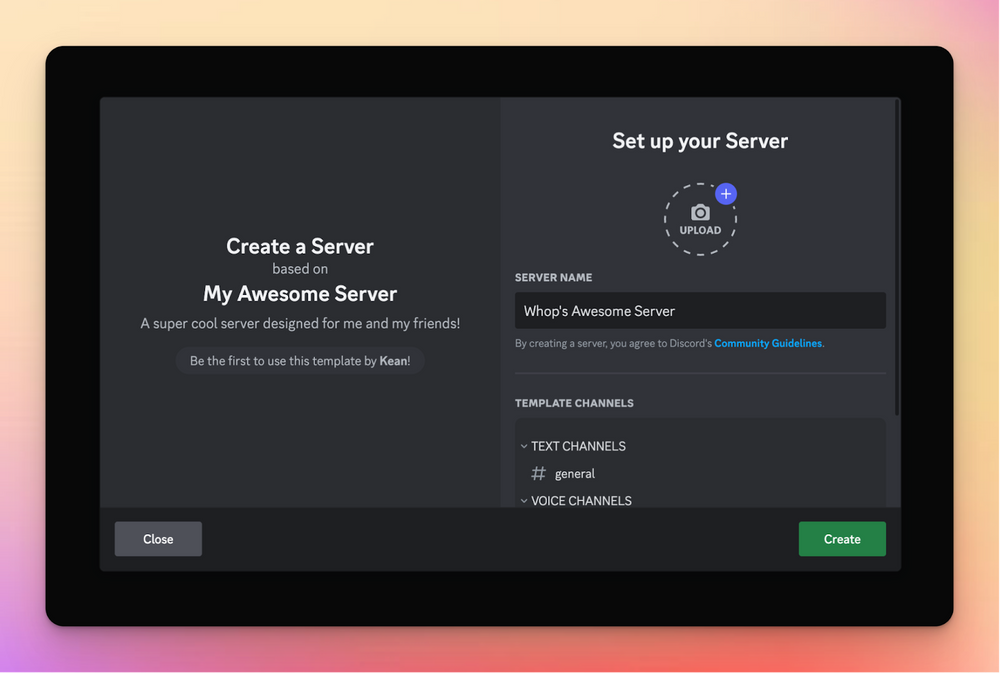Click the VOICE CHANNELS header
The width and height of the screenshot is (1000, 673).
582,500
